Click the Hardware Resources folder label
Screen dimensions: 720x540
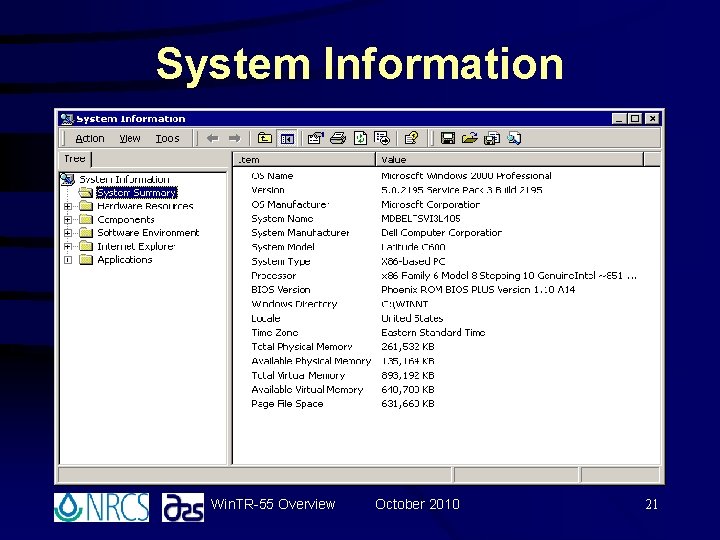[145, 206]
